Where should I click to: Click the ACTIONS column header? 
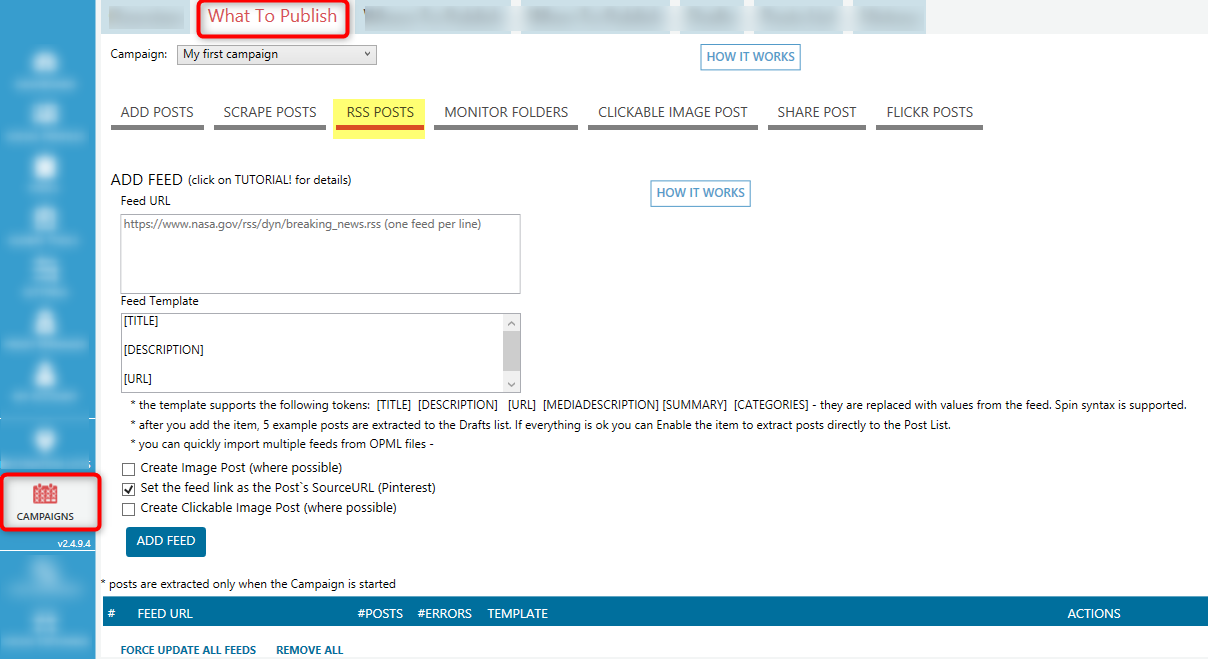coord(1094,613)
